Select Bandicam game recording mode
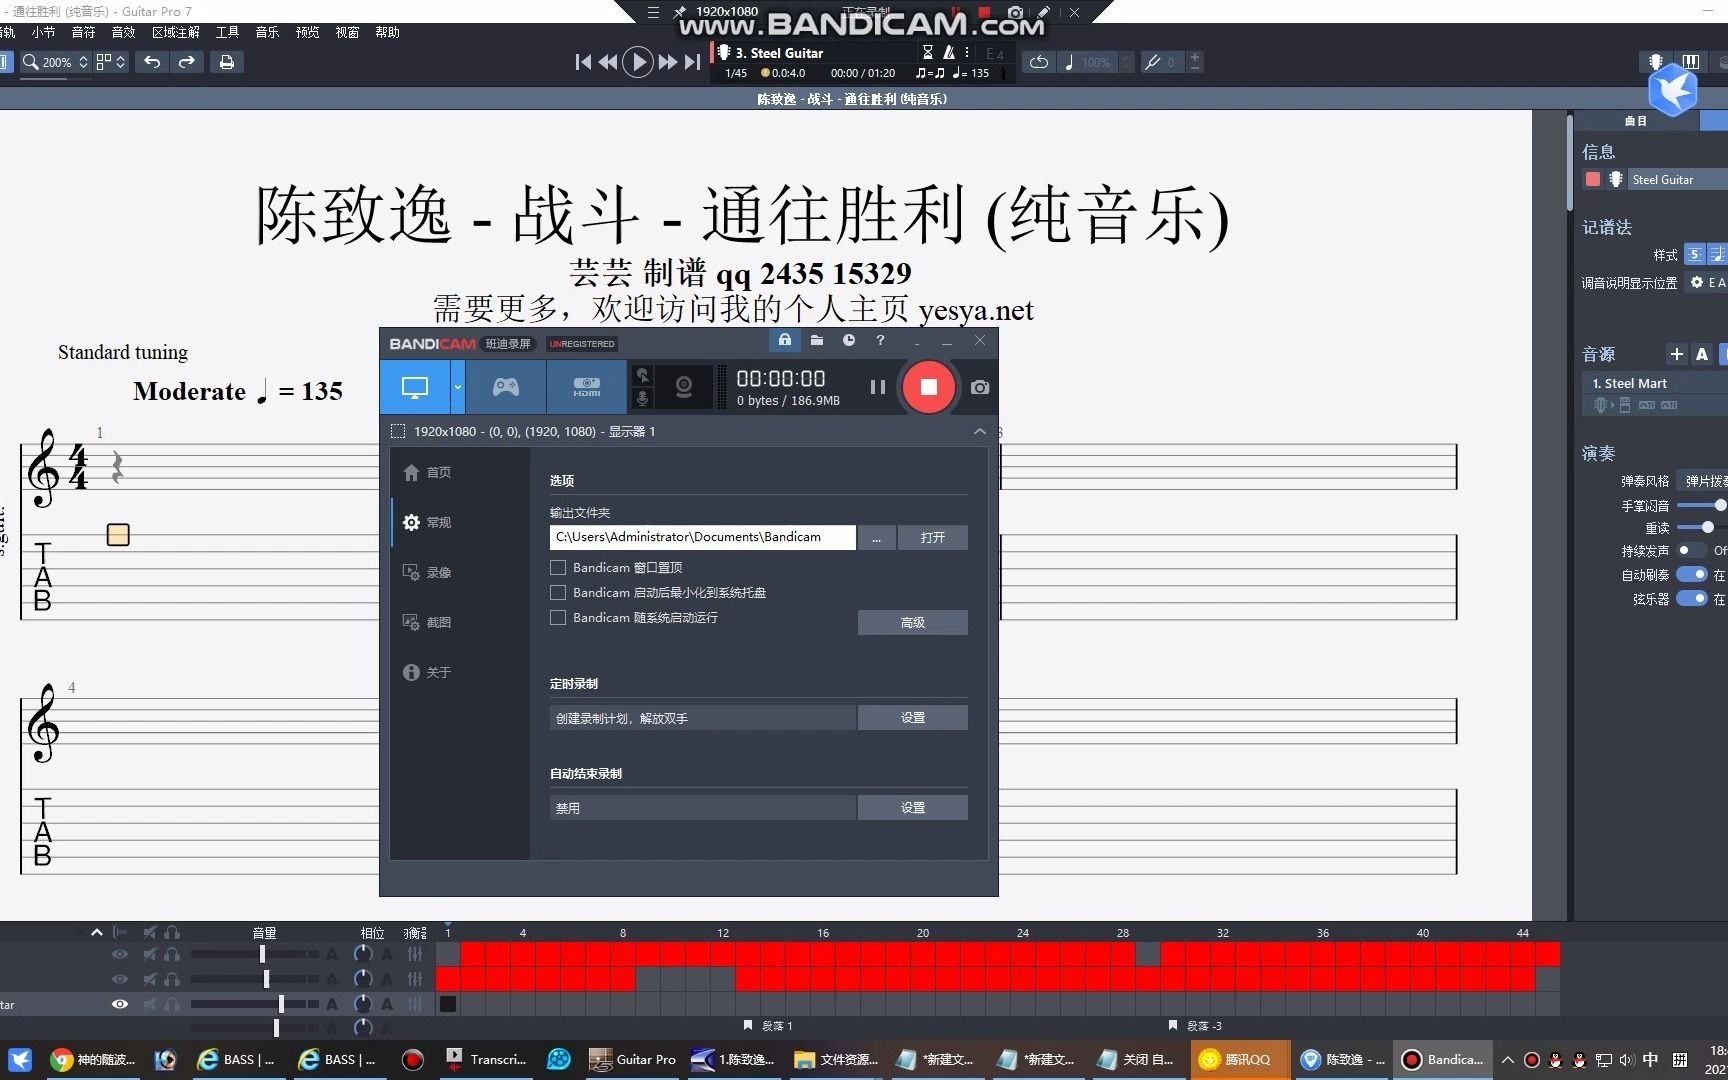Image resolution: width=1728 pixels, height=1080 pixels. pos(506,387)
